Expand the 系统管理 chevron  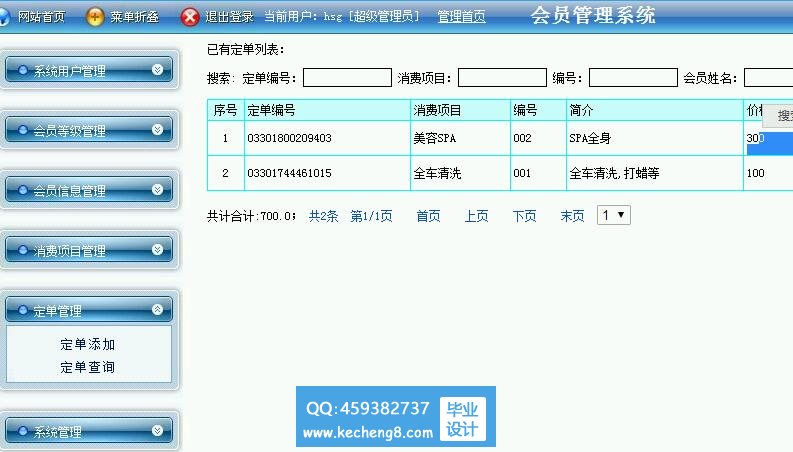coord(157,430)
